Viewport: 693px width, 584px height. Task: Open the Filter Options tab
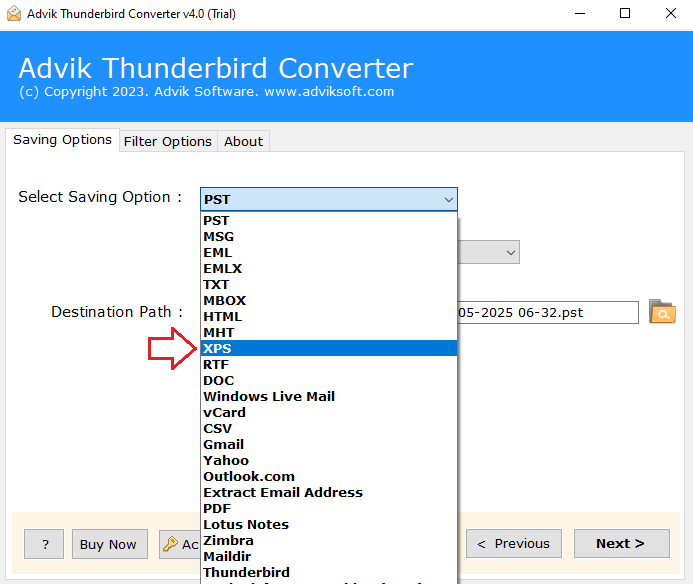point(168,141)
